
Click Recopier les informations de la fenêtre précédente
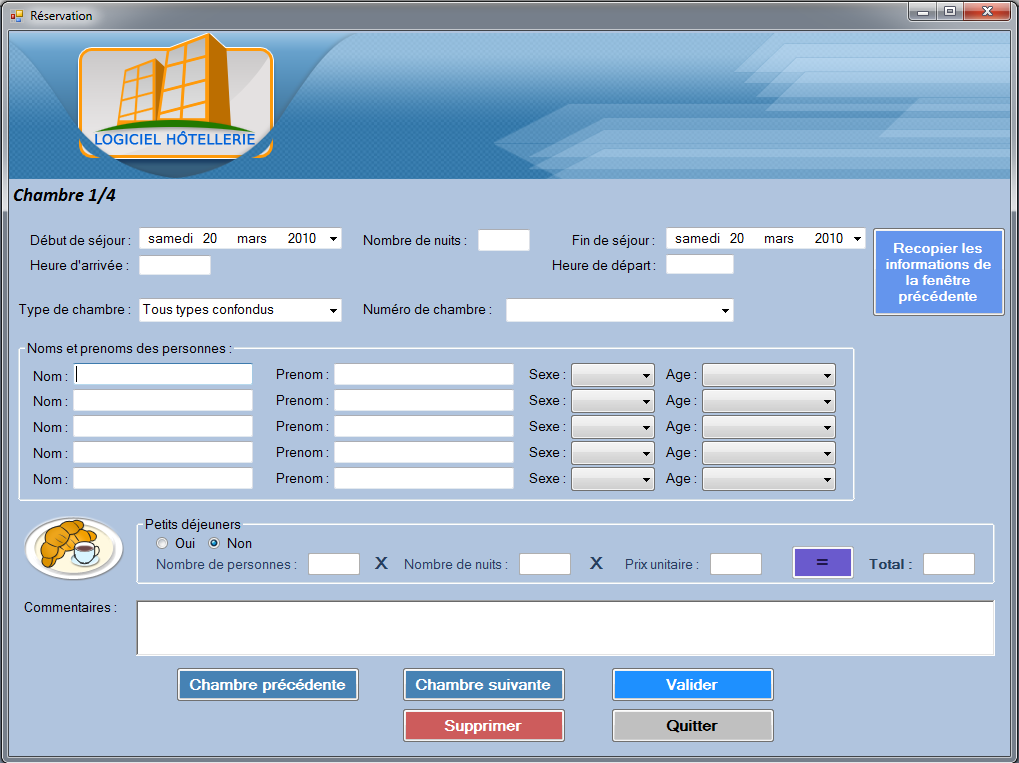[938, 272]
